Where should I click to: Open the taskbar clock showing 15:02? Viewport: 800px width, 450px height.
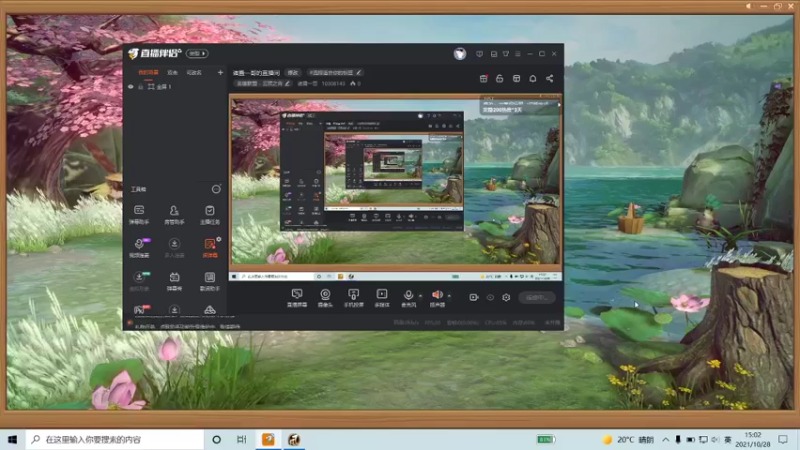[x=753, y=439]
